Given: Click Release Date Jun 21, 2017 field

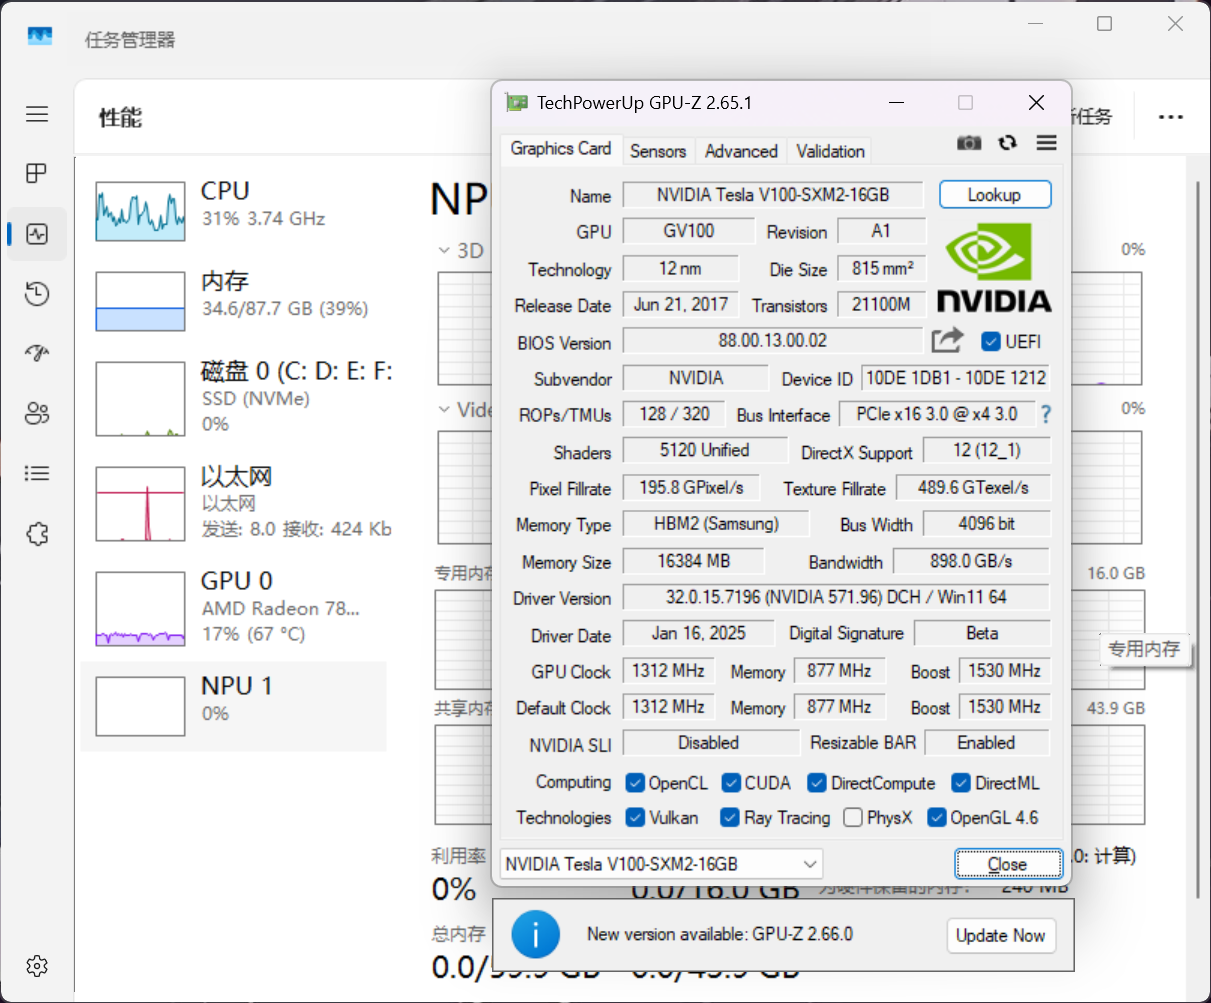Looking at the screenshot, I should [x=681, y=304].
